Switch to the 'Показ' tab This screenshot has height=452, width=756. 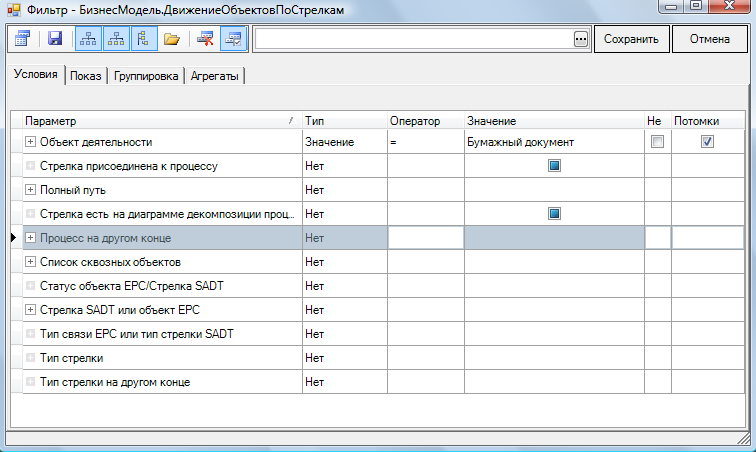pos(87,76)
